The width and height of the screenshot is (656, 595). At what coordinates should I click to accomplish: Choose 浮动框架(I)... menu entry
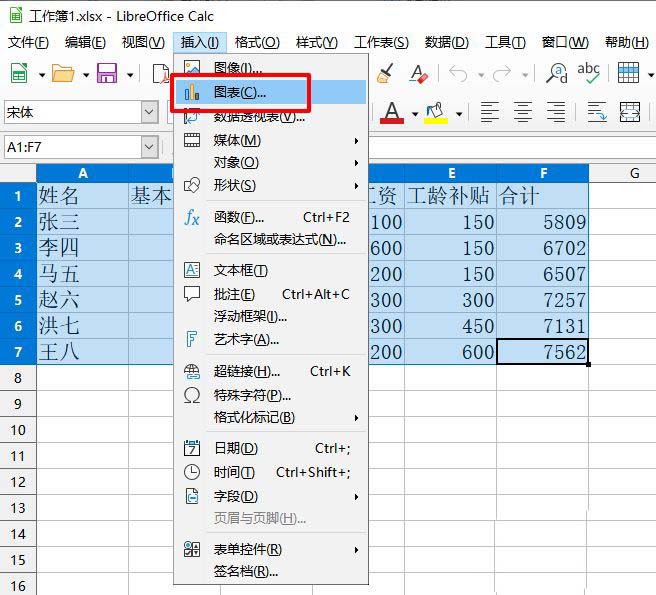(271, 316)
